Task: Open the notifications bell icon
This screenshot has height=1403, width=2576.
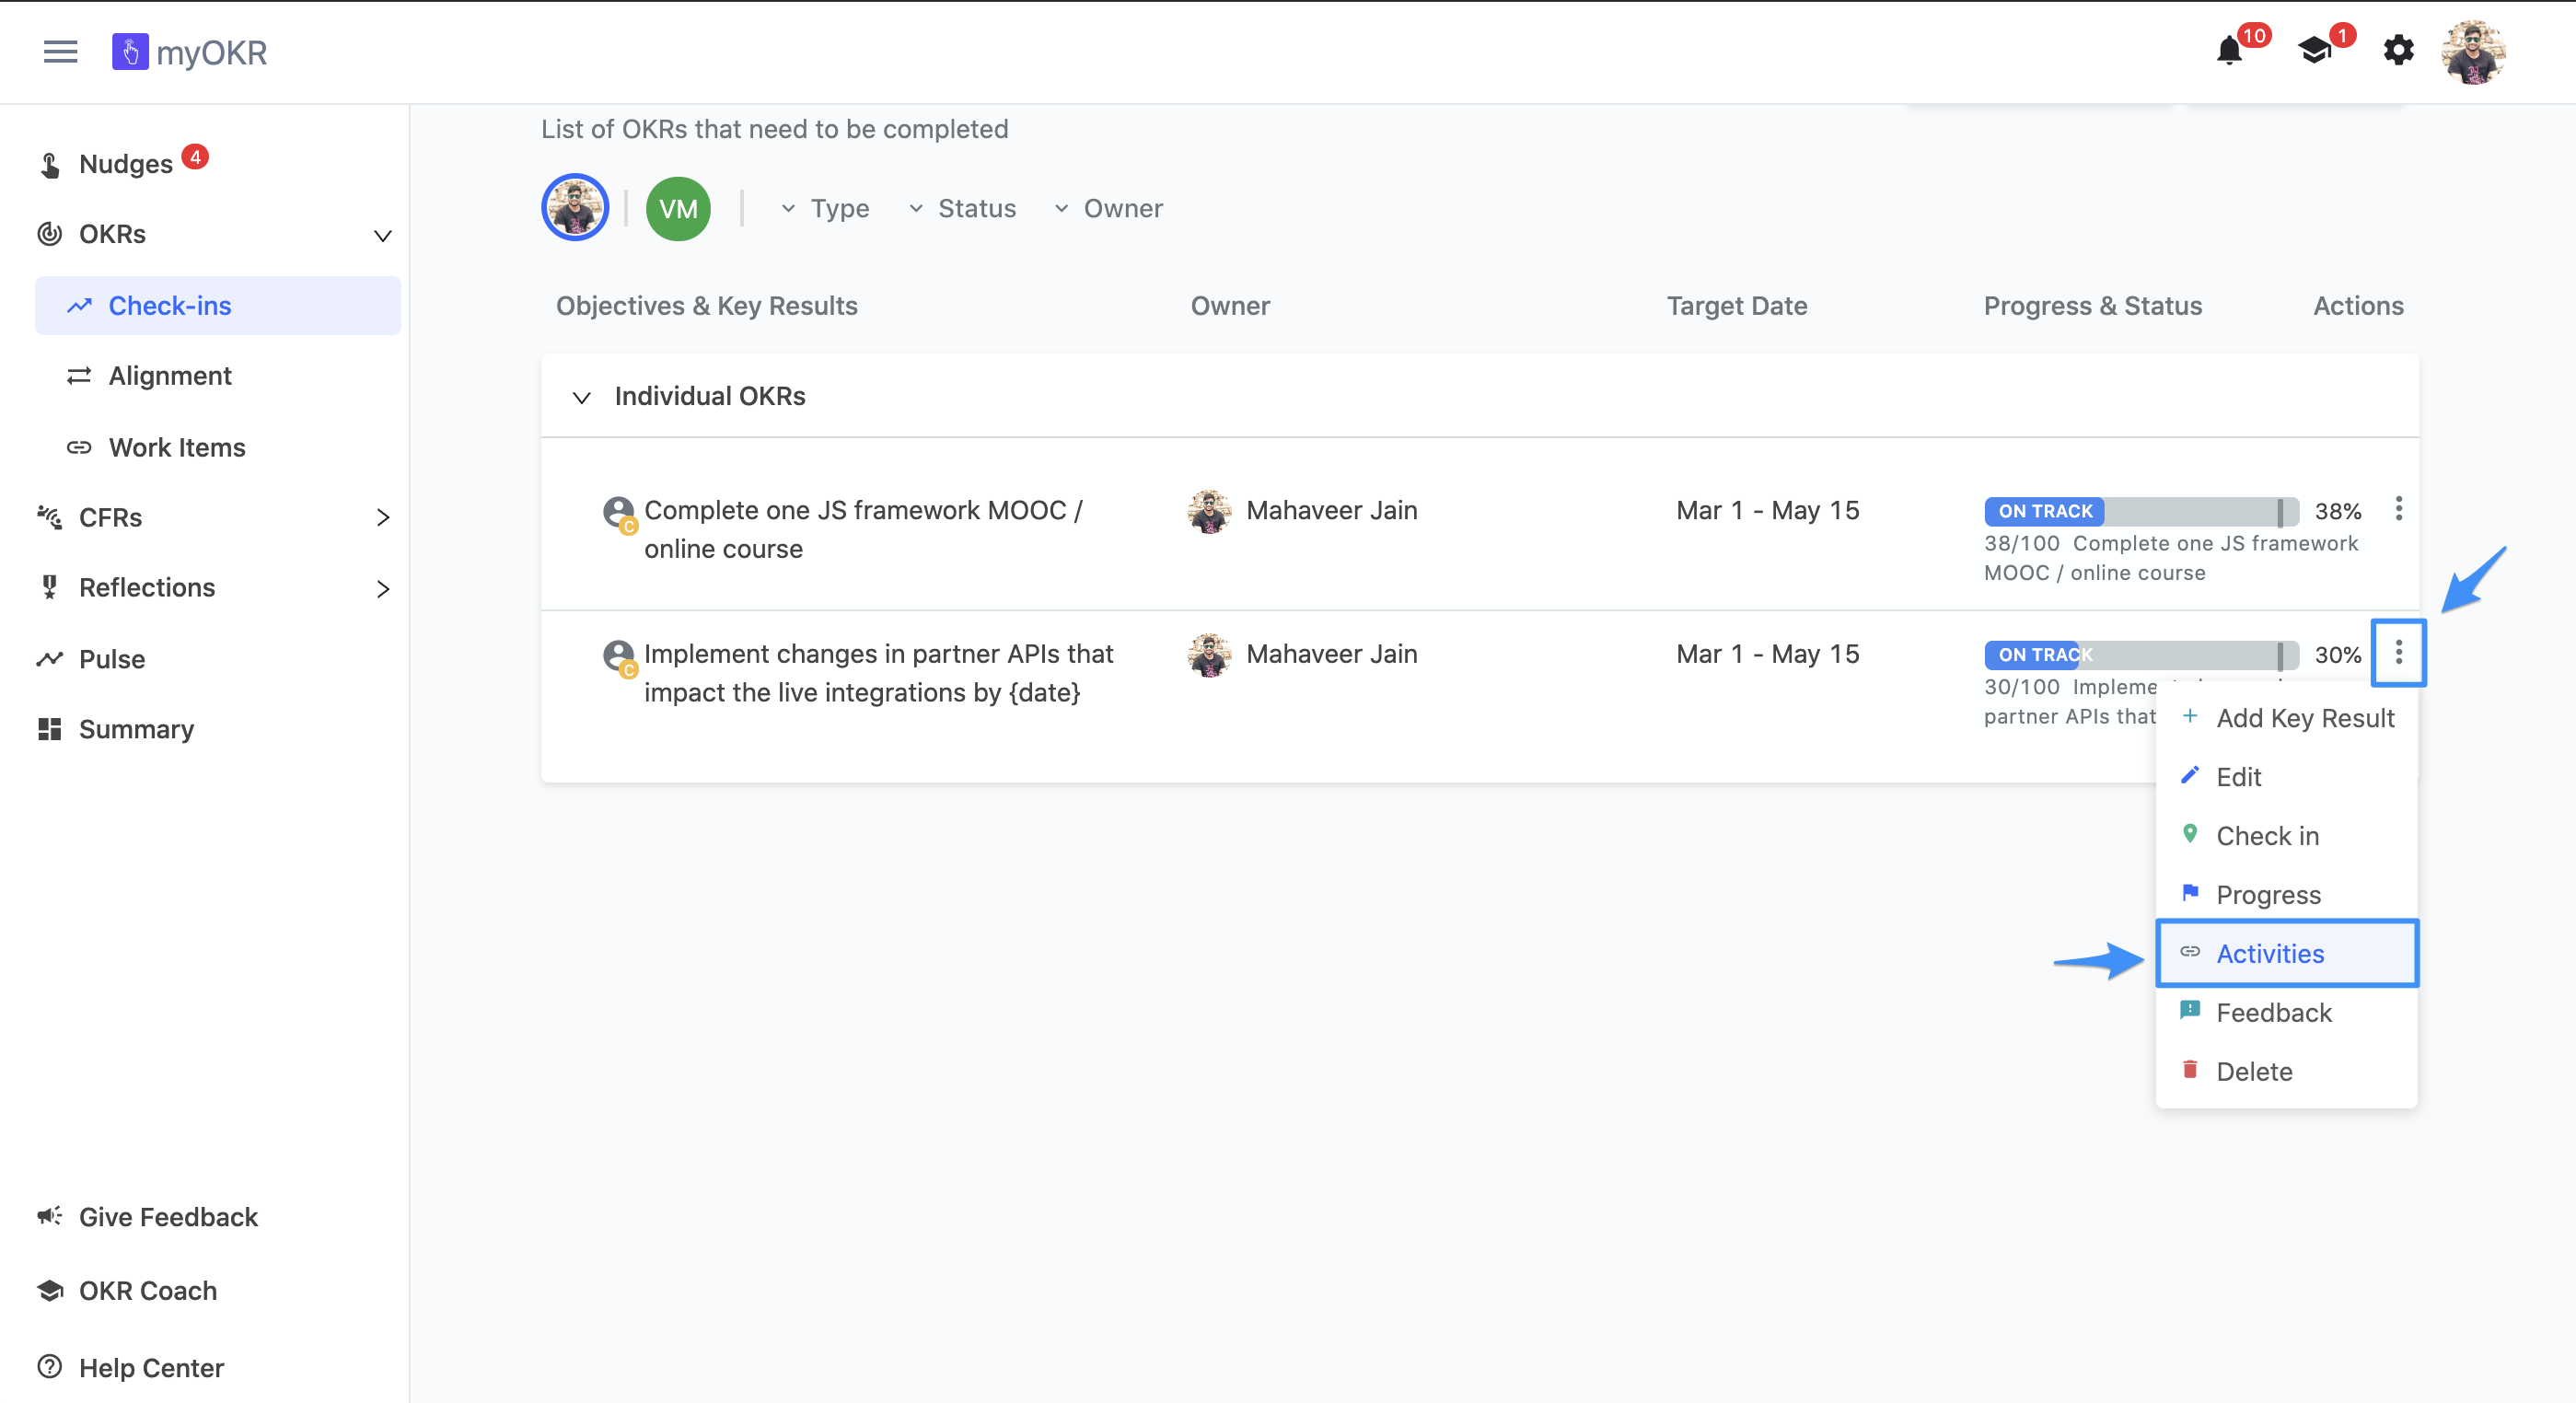Action: [2229, 51]
